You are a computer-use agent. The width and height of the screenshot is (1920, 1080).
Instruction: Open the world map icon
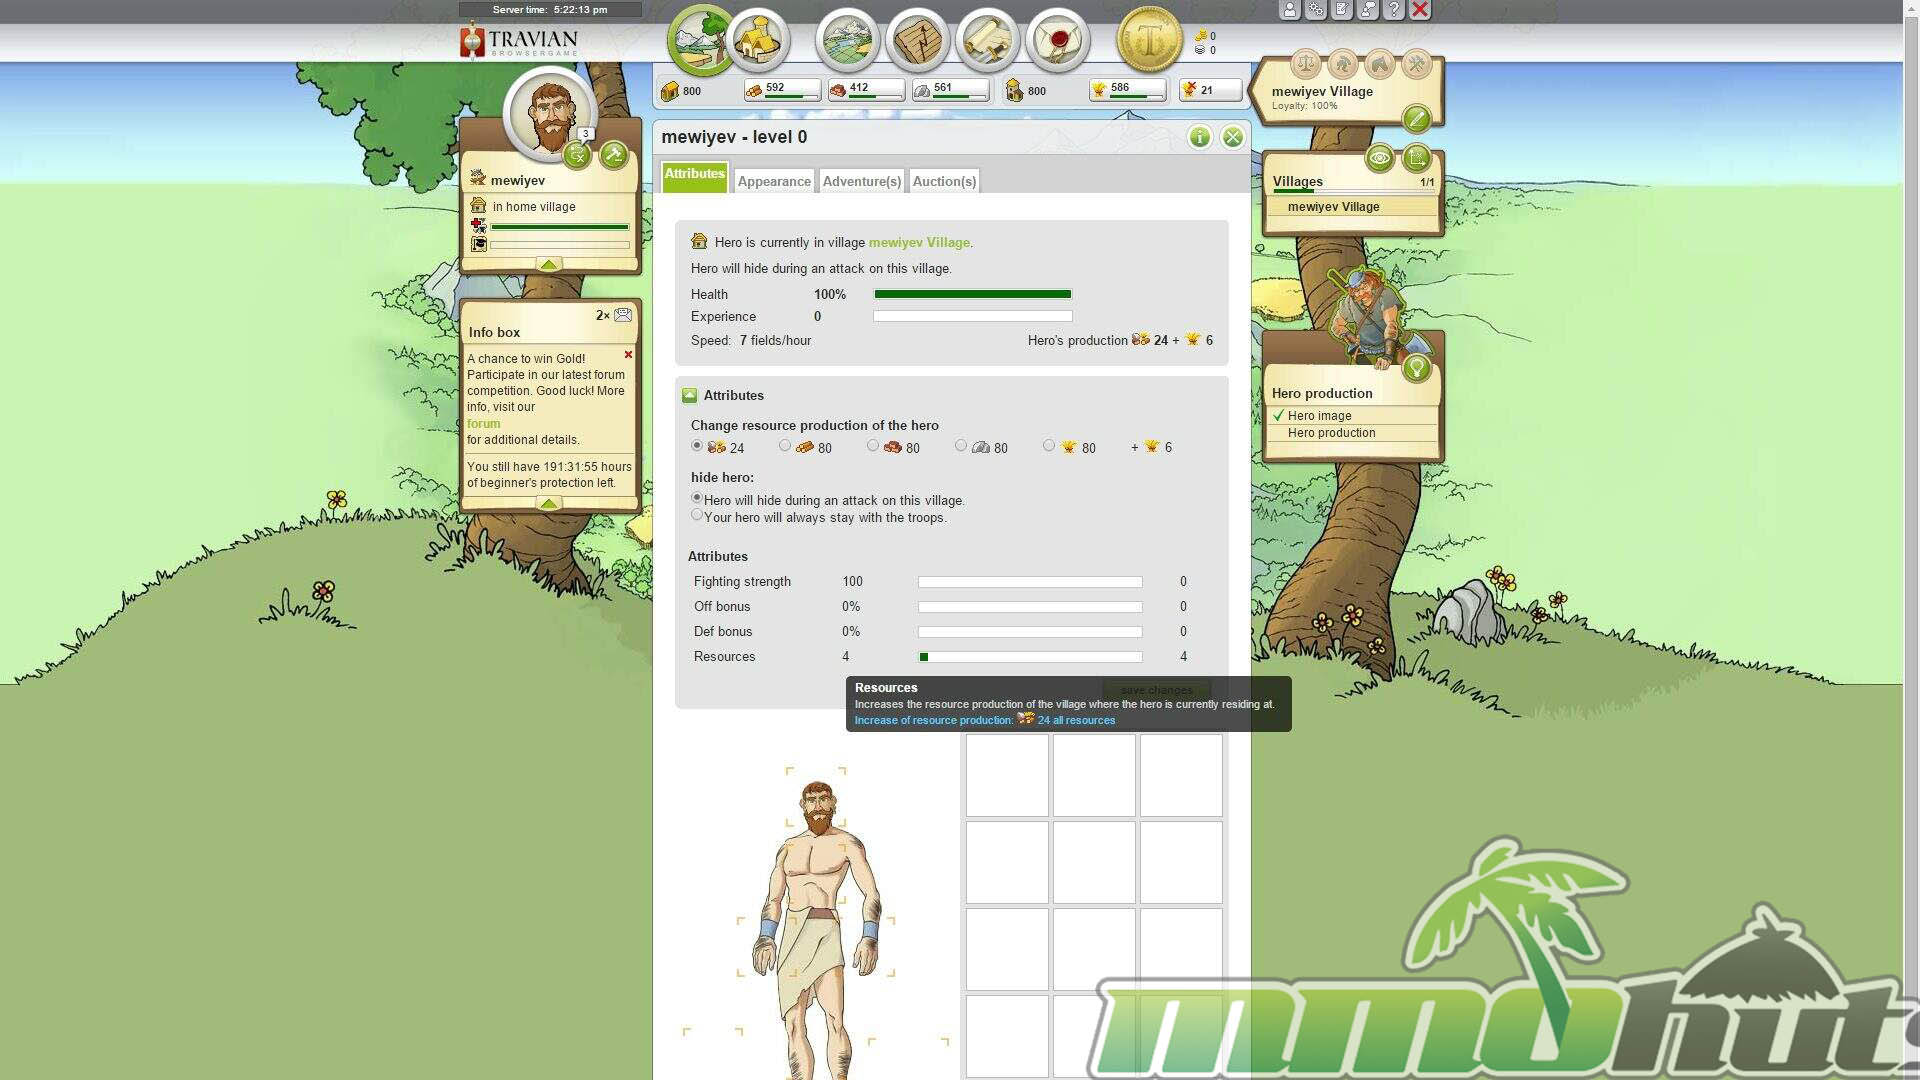click(x=847, y=40)
